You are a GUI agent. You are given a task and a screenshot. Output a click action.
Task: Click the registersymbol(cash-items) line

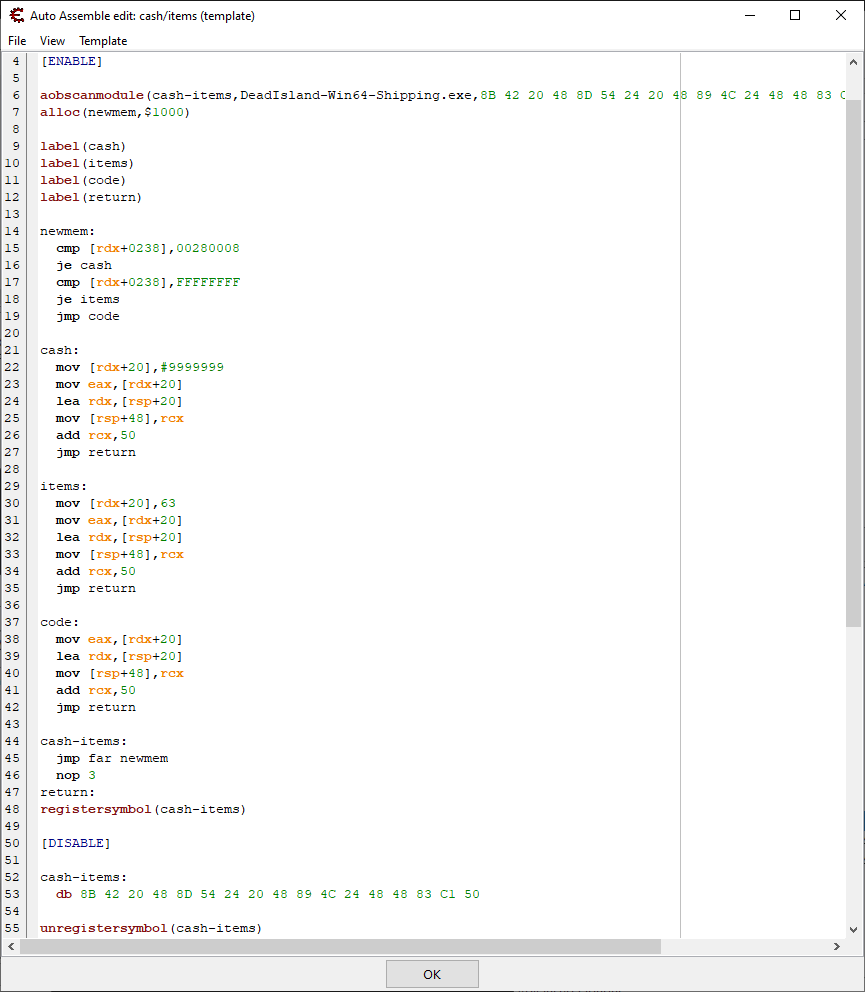(142, 809)
